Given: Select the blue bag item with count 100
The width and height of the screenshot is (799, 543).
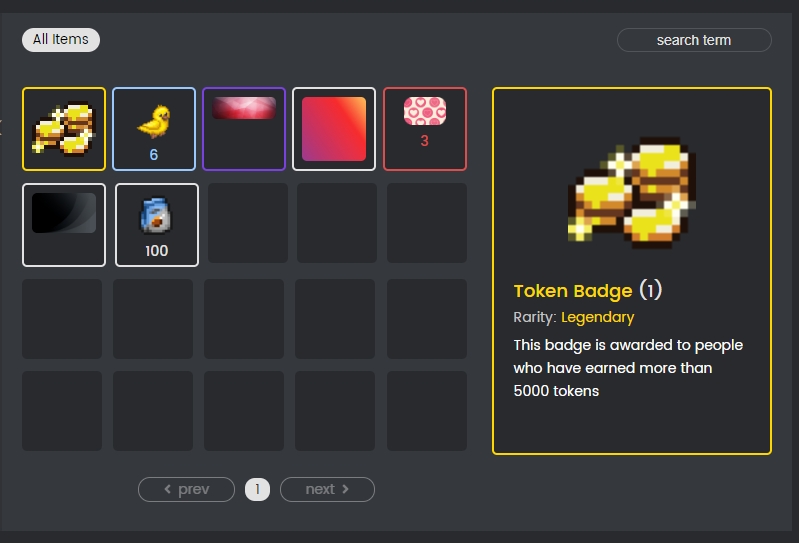Looking at the screenshot, I should point(157,225).
